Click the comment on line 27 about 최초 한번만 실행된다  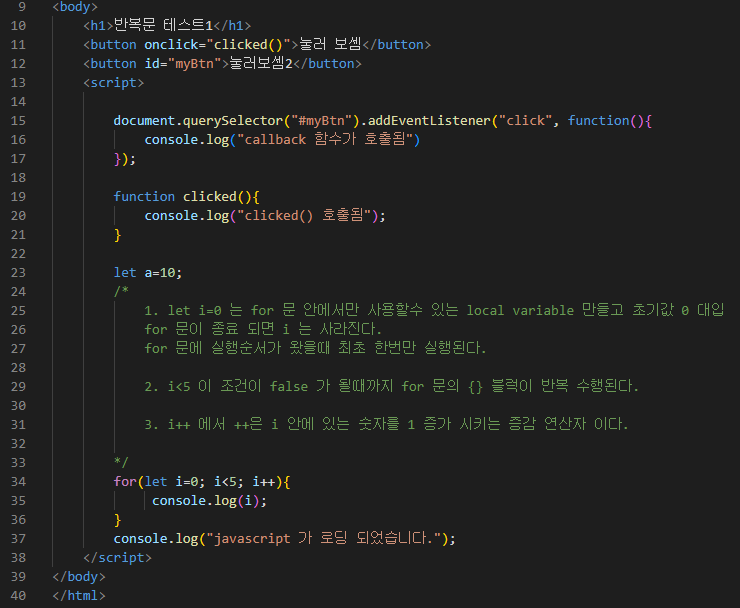(x=315, y=348)
